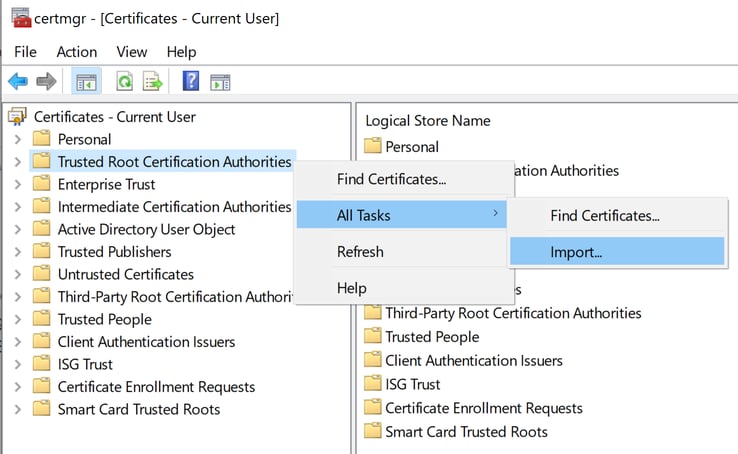Select Client Authentication Issuers in tree
The image size is (738, 454).
[146, 342]
